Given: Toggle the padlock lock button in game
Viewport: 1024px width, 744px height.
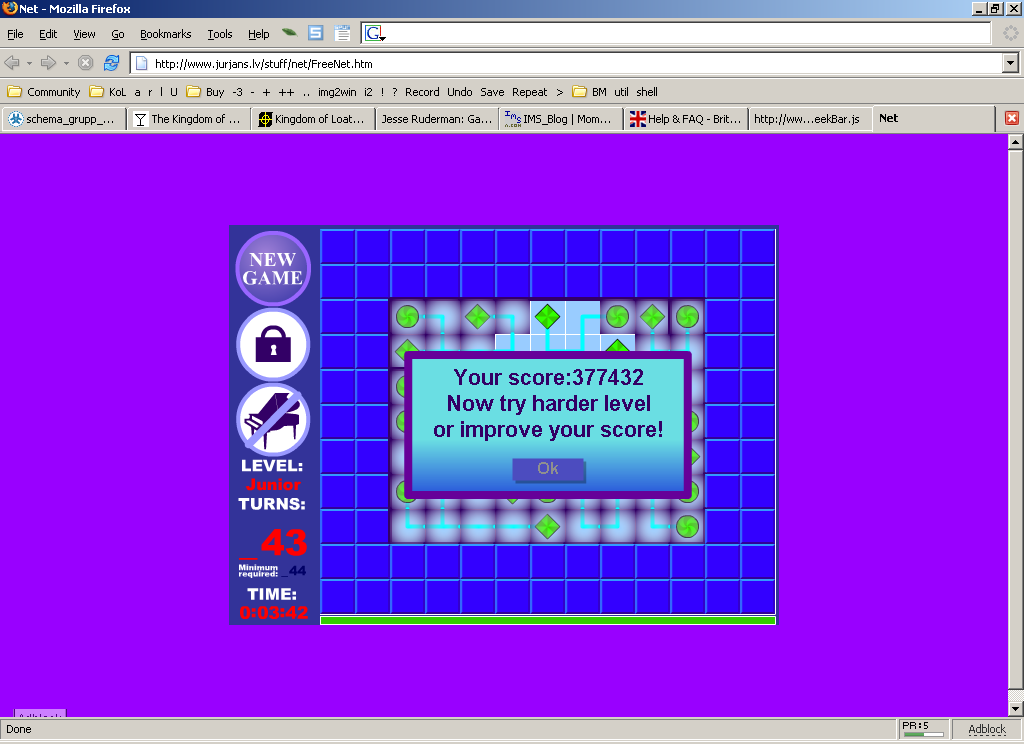Looking at the screenshot, I should (x=273, y=345).
